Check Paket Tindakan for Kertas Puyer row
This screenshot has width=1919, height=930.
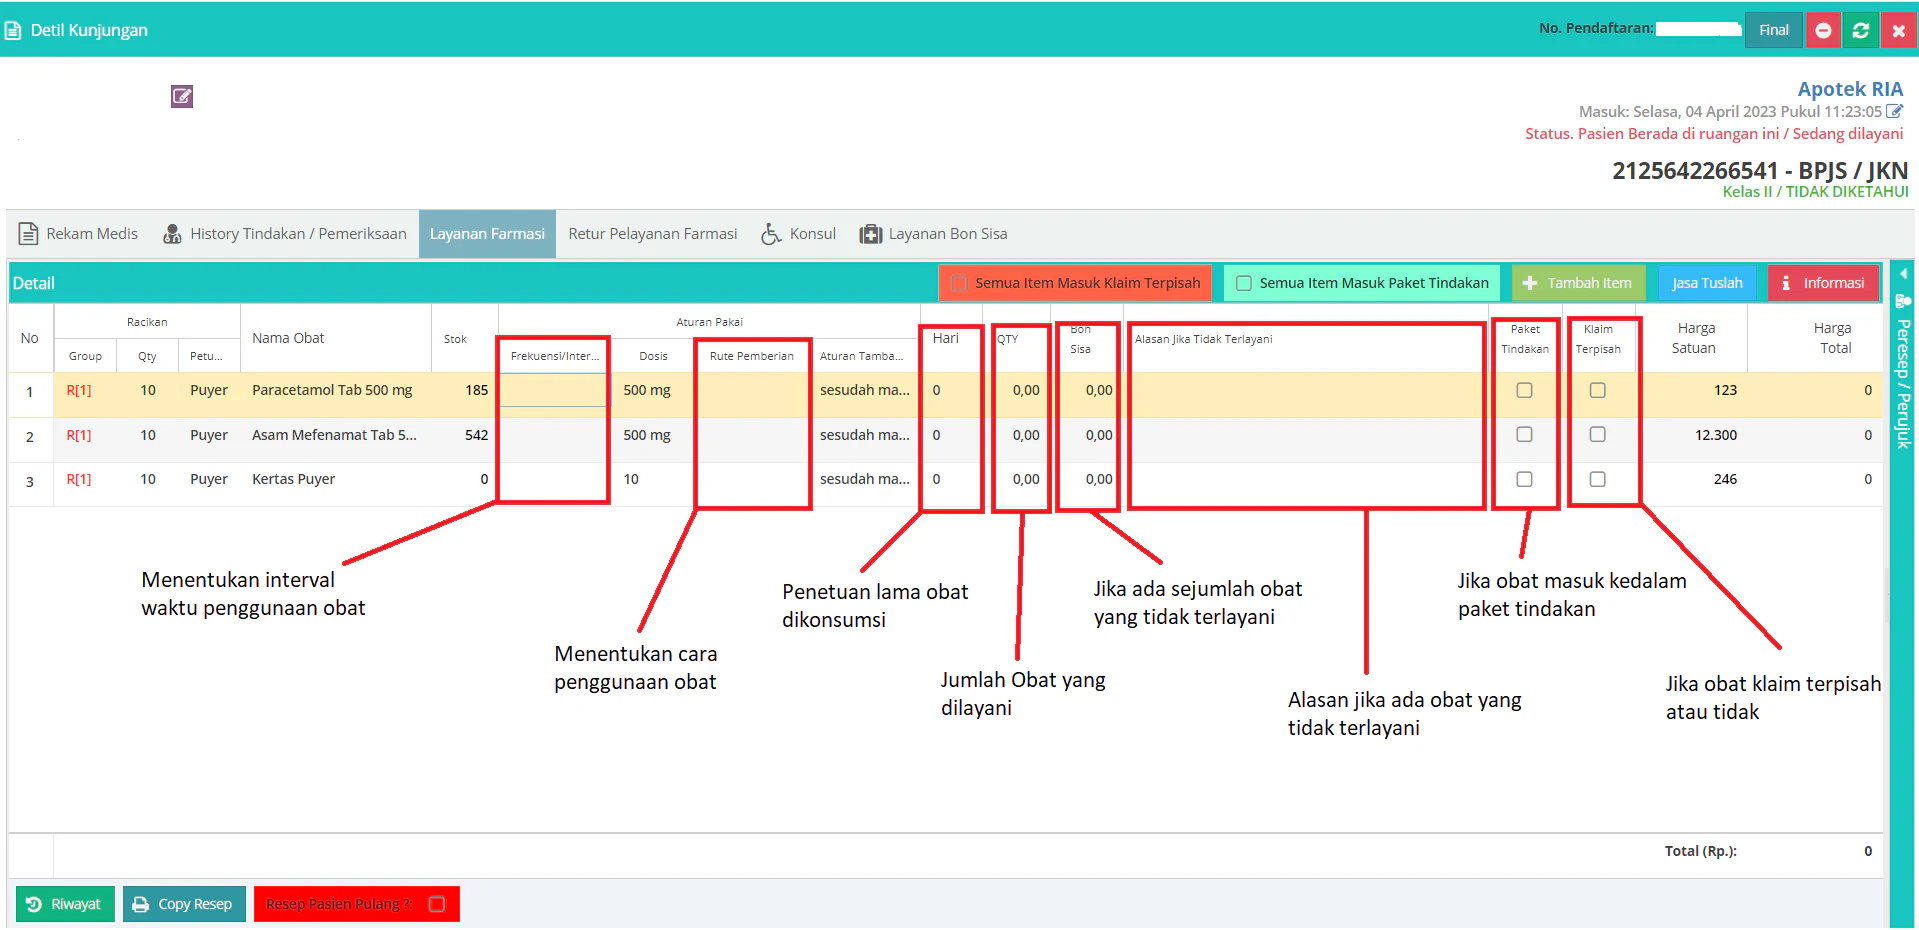1524,479
